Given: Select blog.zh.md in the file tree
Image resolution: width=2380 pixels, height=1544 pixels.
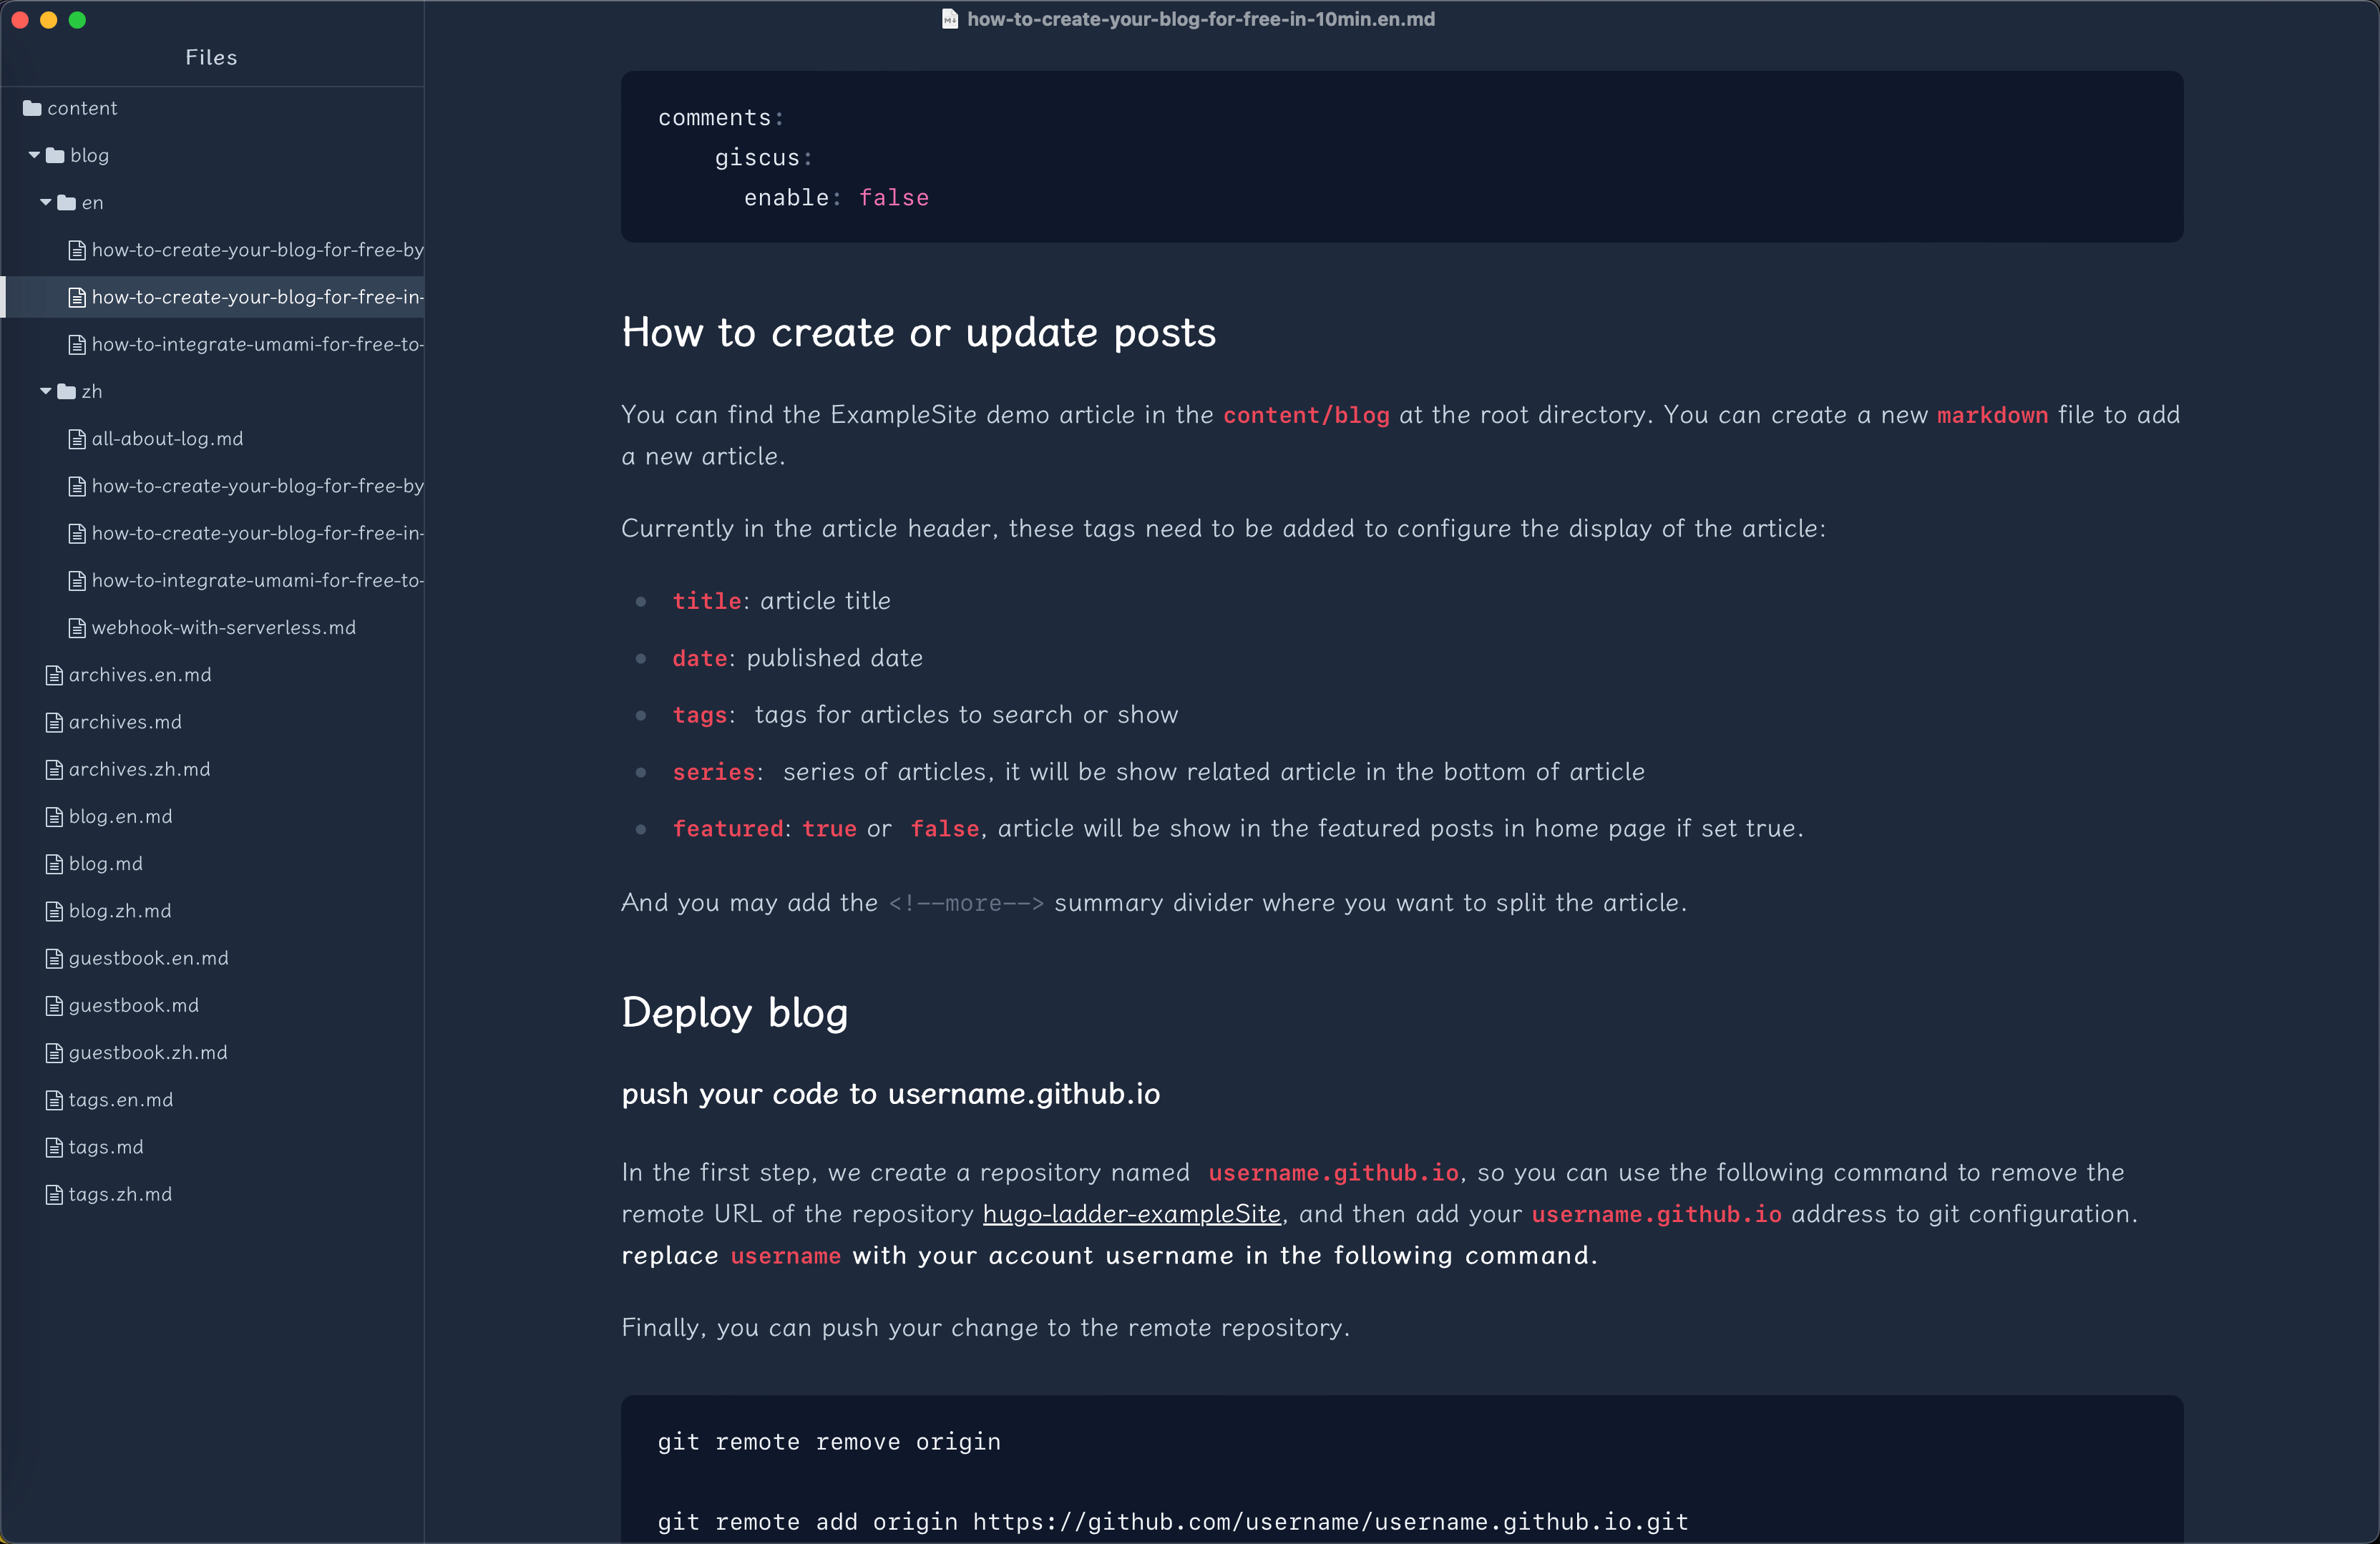Looking at the screenshot, I should (119, 910).
